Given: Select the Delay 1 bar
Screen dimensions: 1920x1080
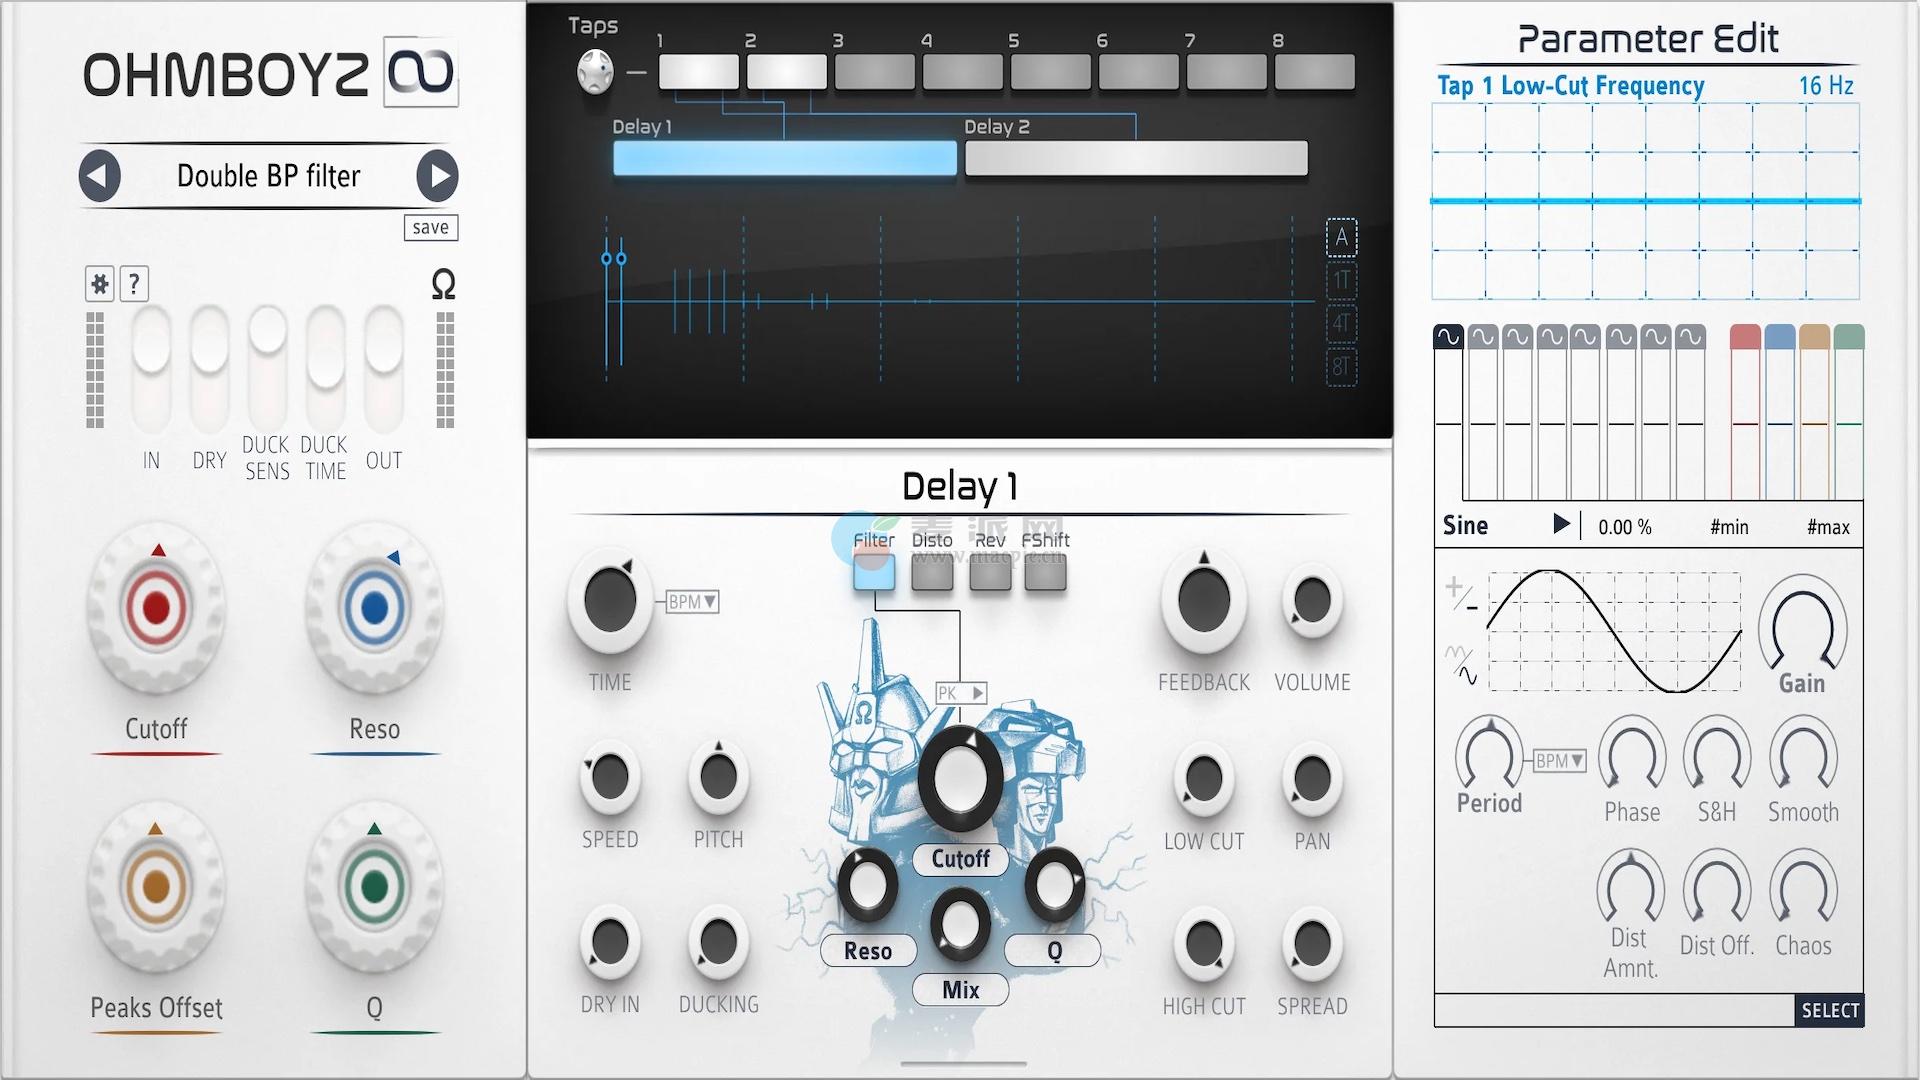Looking at the screenshot, I should [785, 158].
